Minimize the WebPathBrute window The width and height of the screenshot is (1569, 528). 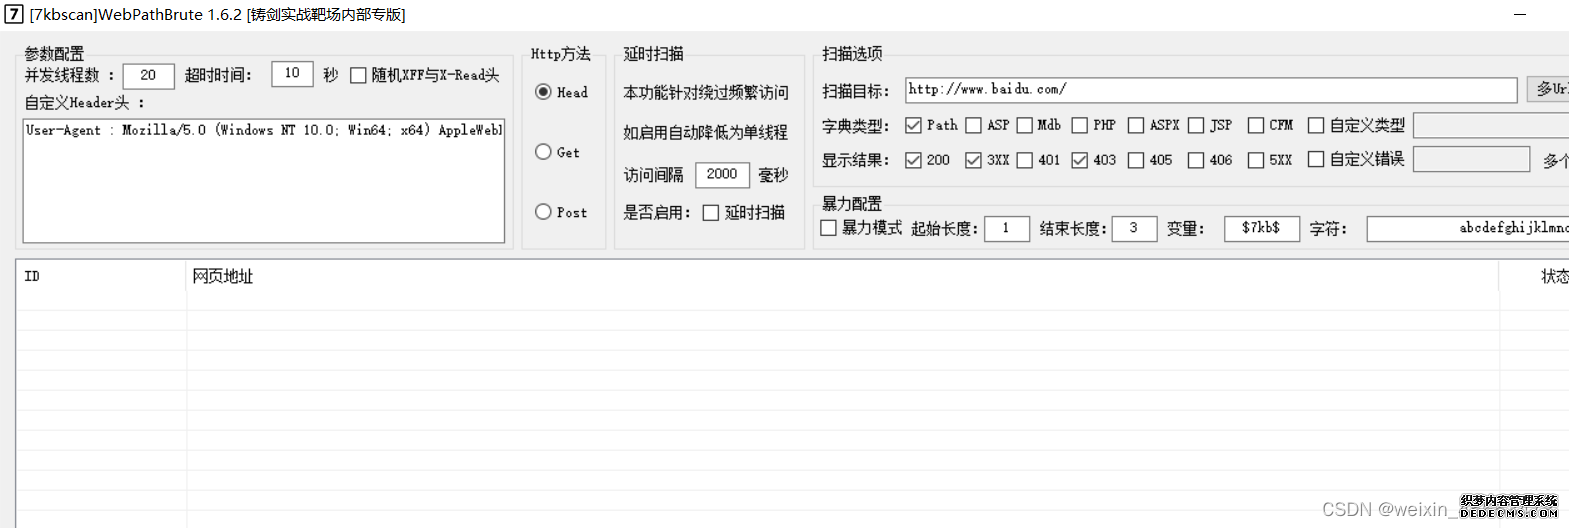1519,15
